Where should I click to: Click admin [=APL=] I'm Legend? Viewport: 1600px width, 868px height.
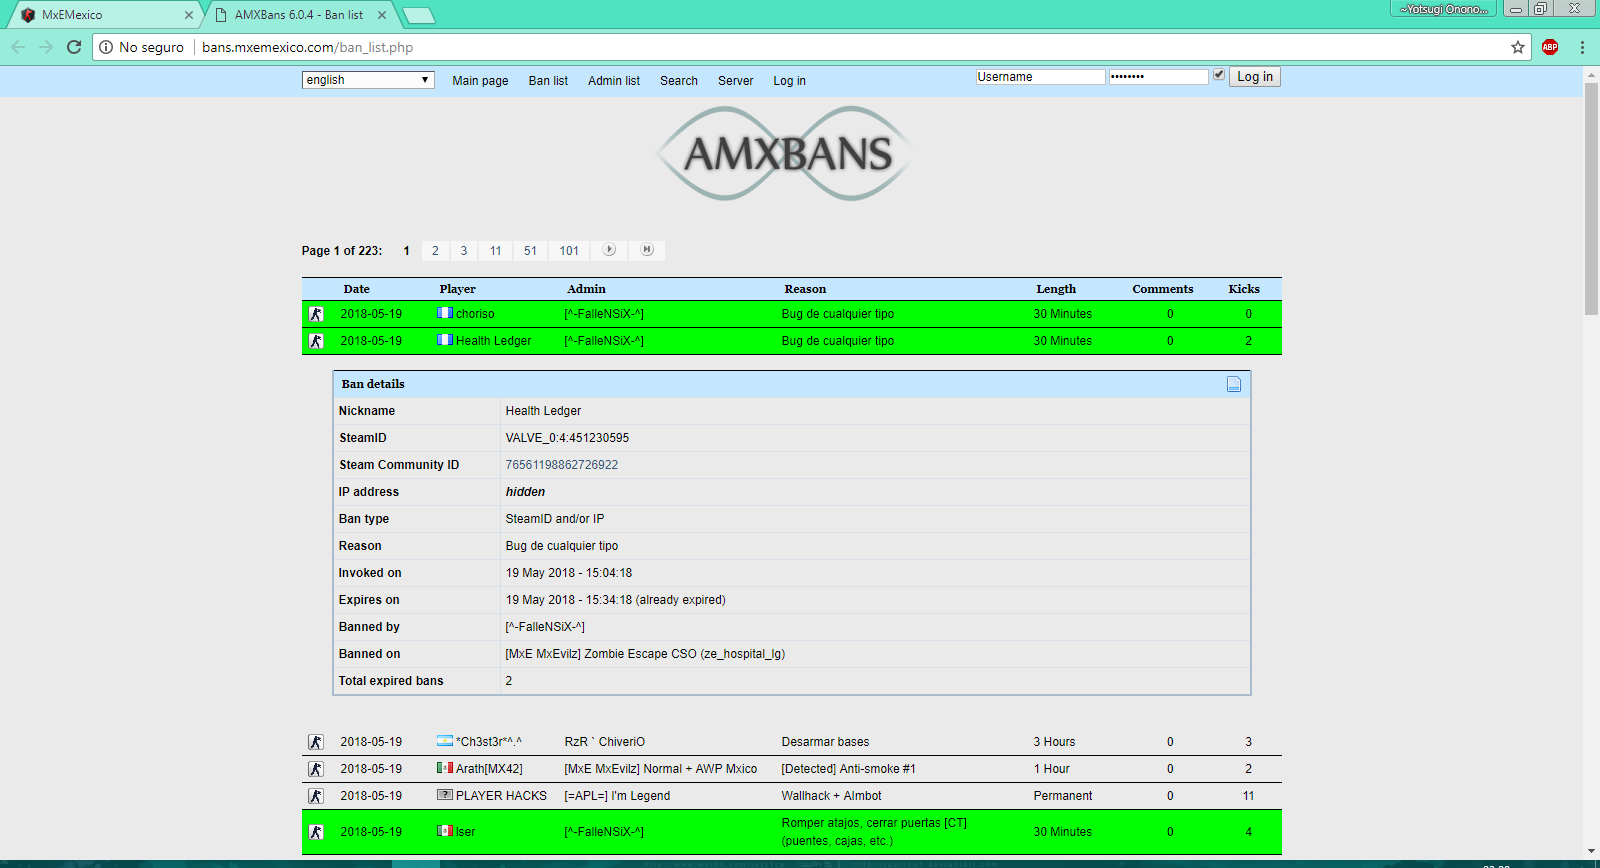coord(617,796)
